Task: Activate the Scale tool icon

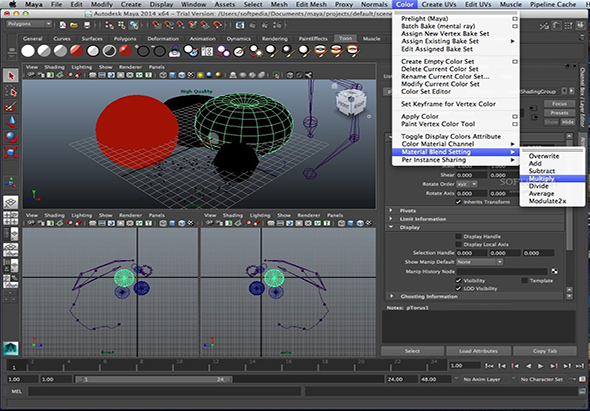Action: tap(11, 152)
